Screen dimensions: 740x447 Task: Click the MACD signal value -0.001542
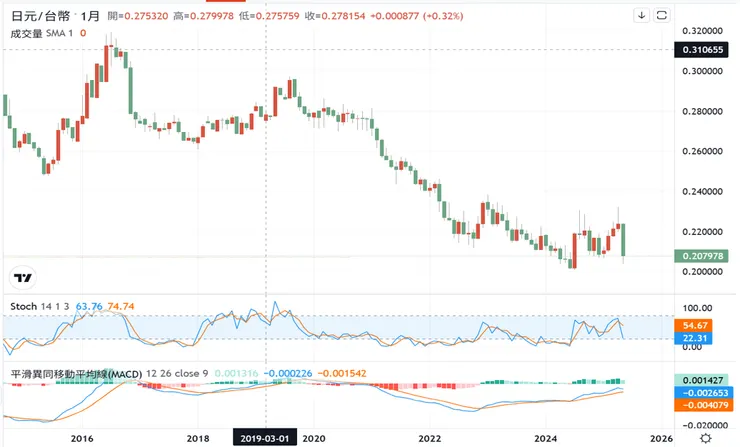pos(342,374)
